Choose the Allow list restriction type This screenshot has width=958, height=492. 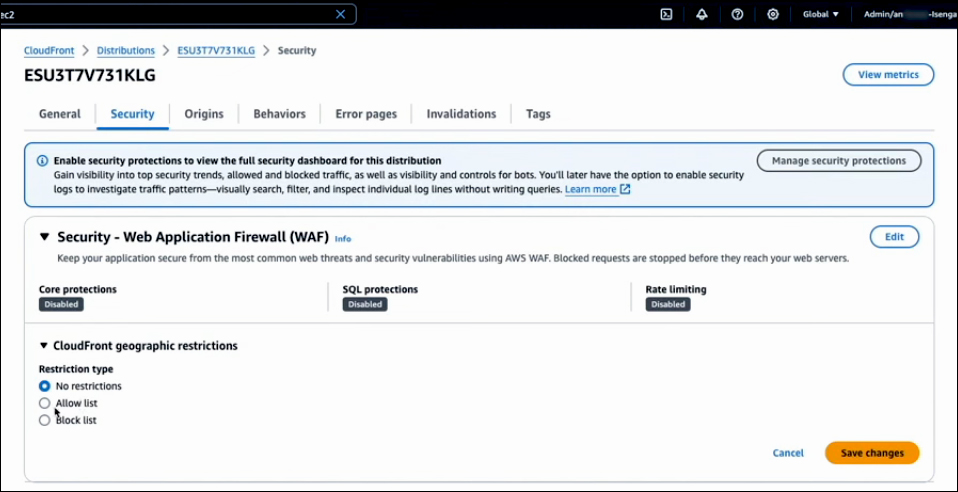pyautogui.click(x=44, y=403)
